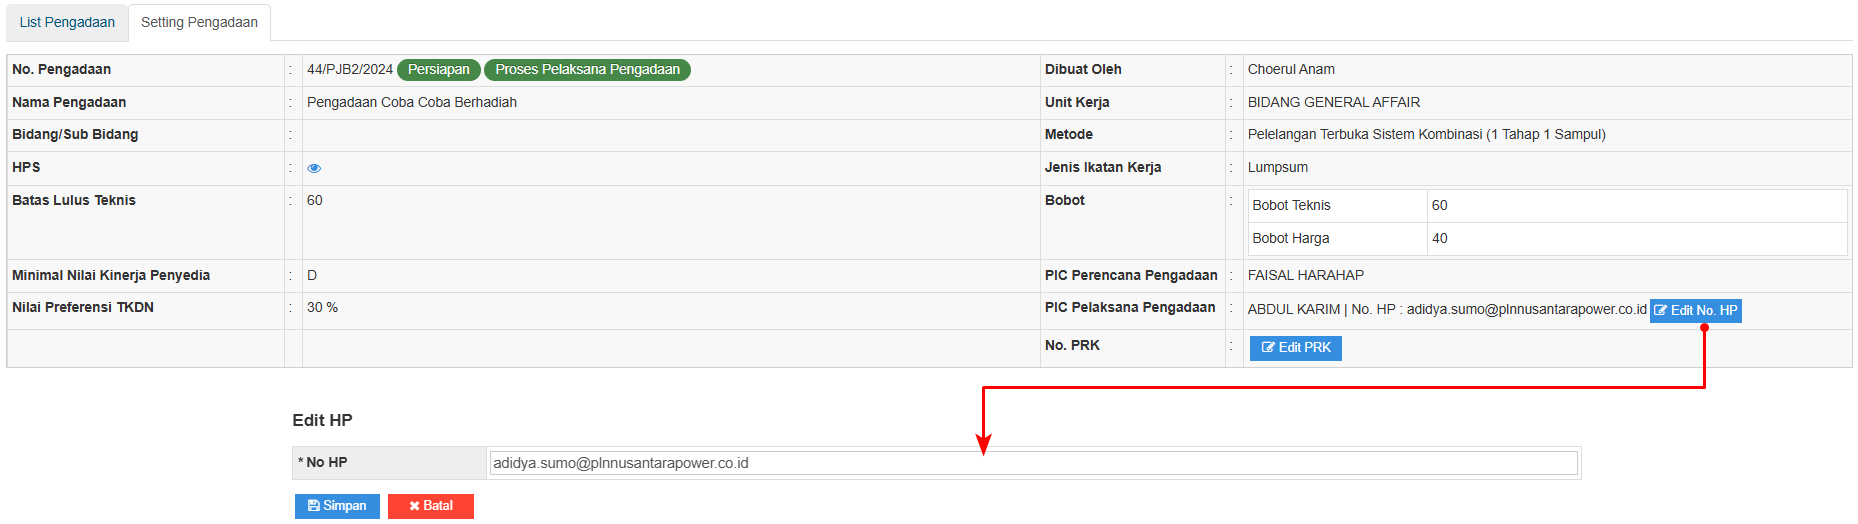Focus the No HP input field
This screenshot has height=524, width=1858.
1032,463
